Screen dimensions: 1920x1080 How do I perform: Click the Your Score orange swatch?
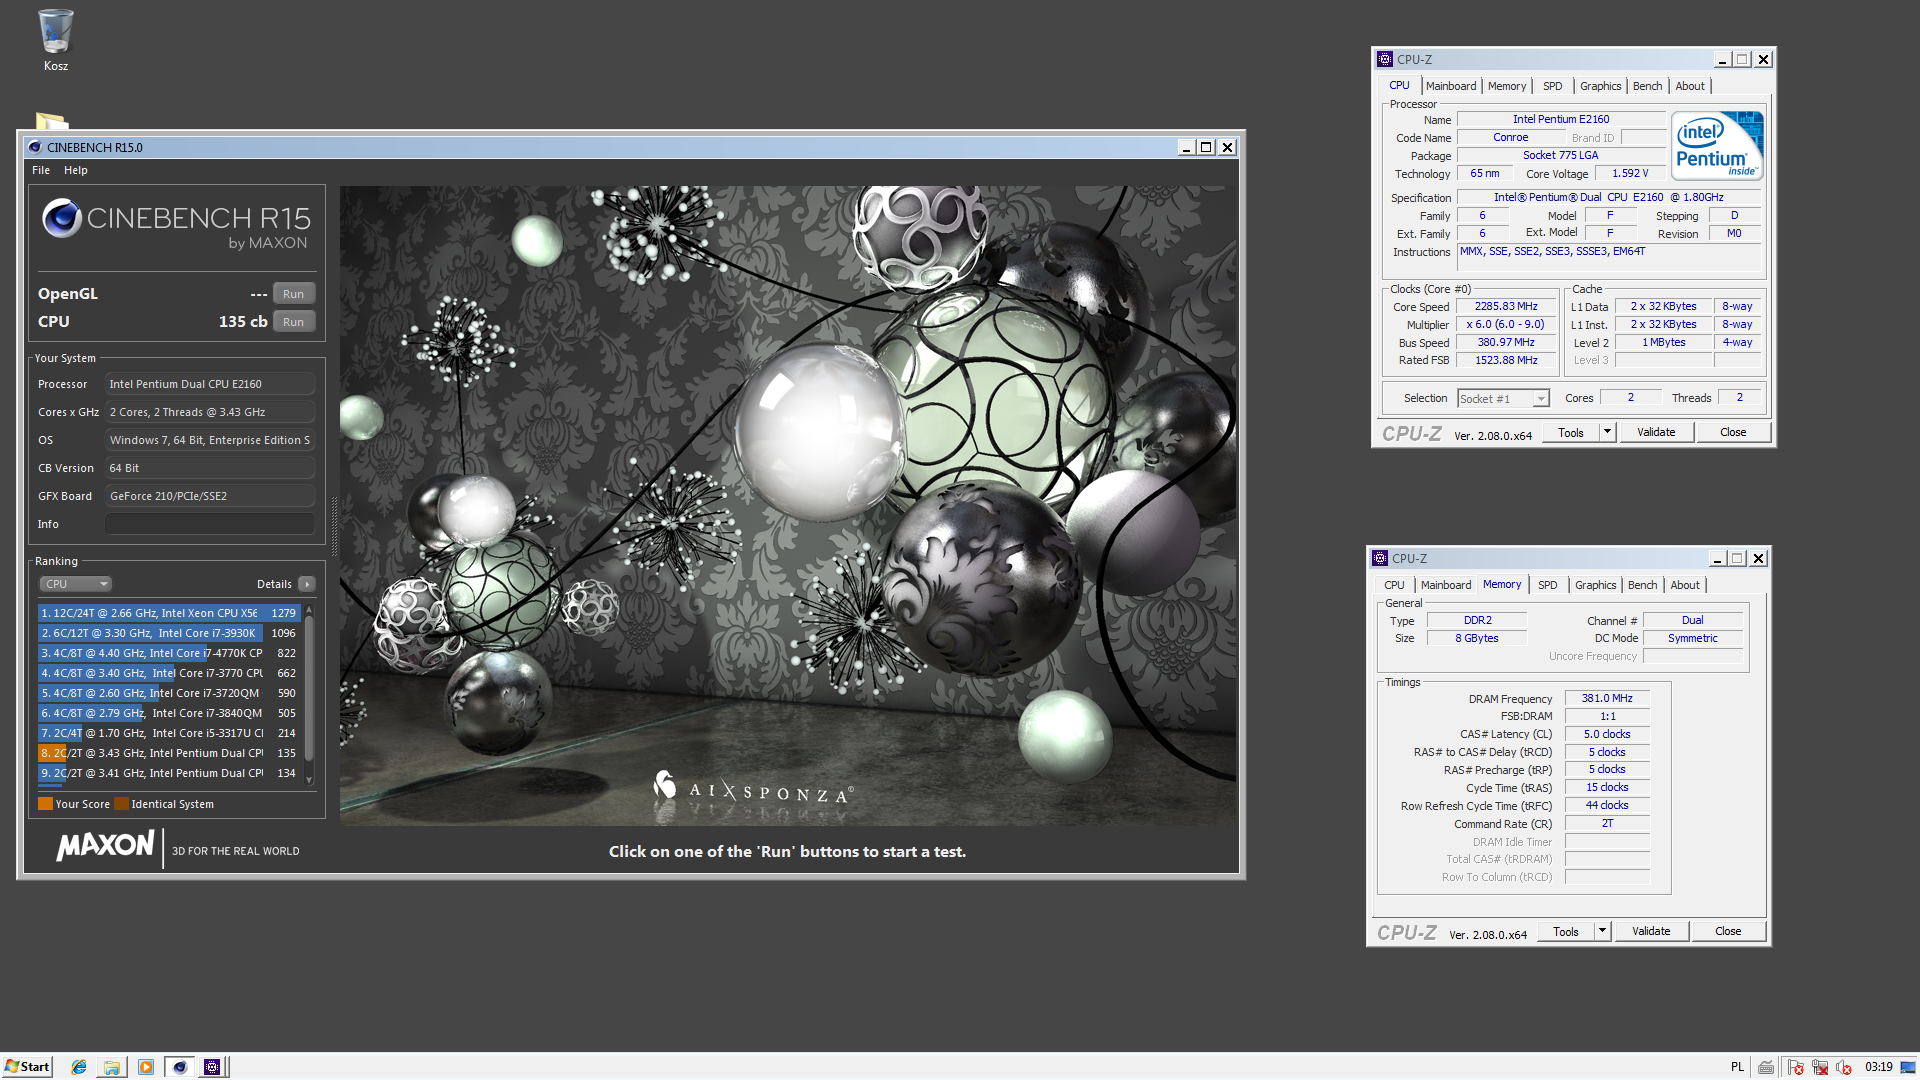click(45, 804)
